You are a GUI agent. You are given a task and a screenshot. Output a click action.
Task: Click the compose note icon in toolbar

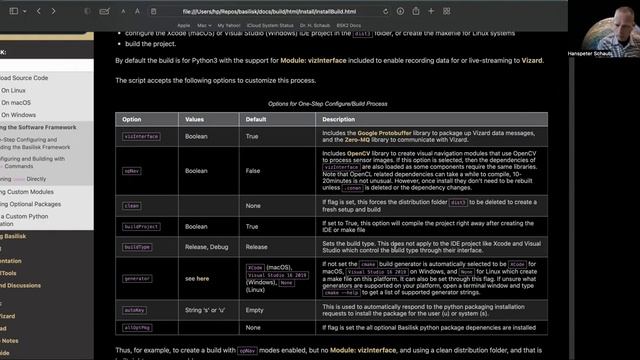tap(104, 11)
